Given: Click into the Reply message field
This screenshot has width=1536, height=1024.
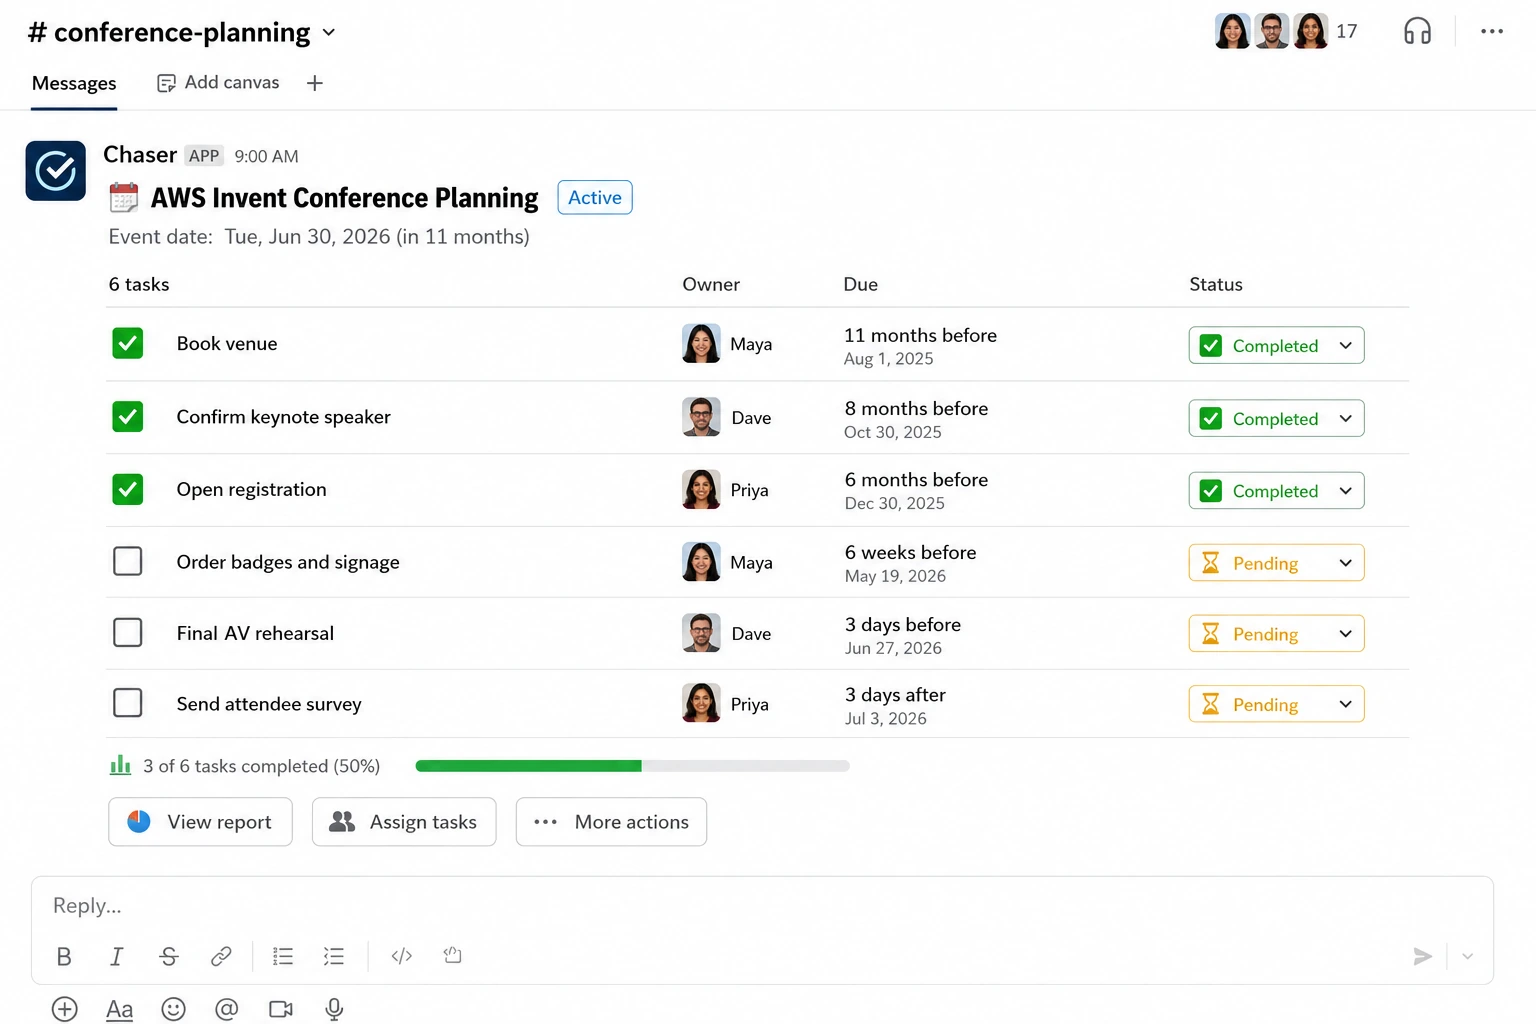Looking at the screenshot, I should click(762, 906).
